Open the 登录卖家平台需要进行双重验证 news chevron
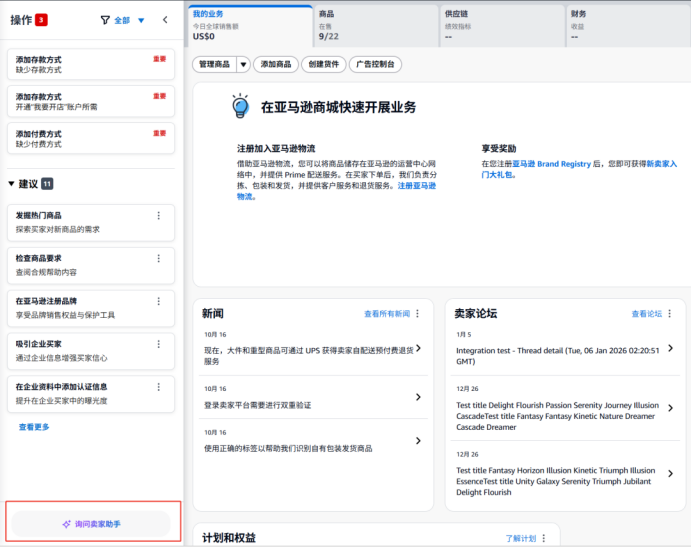692x548 pixels. point(418,397)
